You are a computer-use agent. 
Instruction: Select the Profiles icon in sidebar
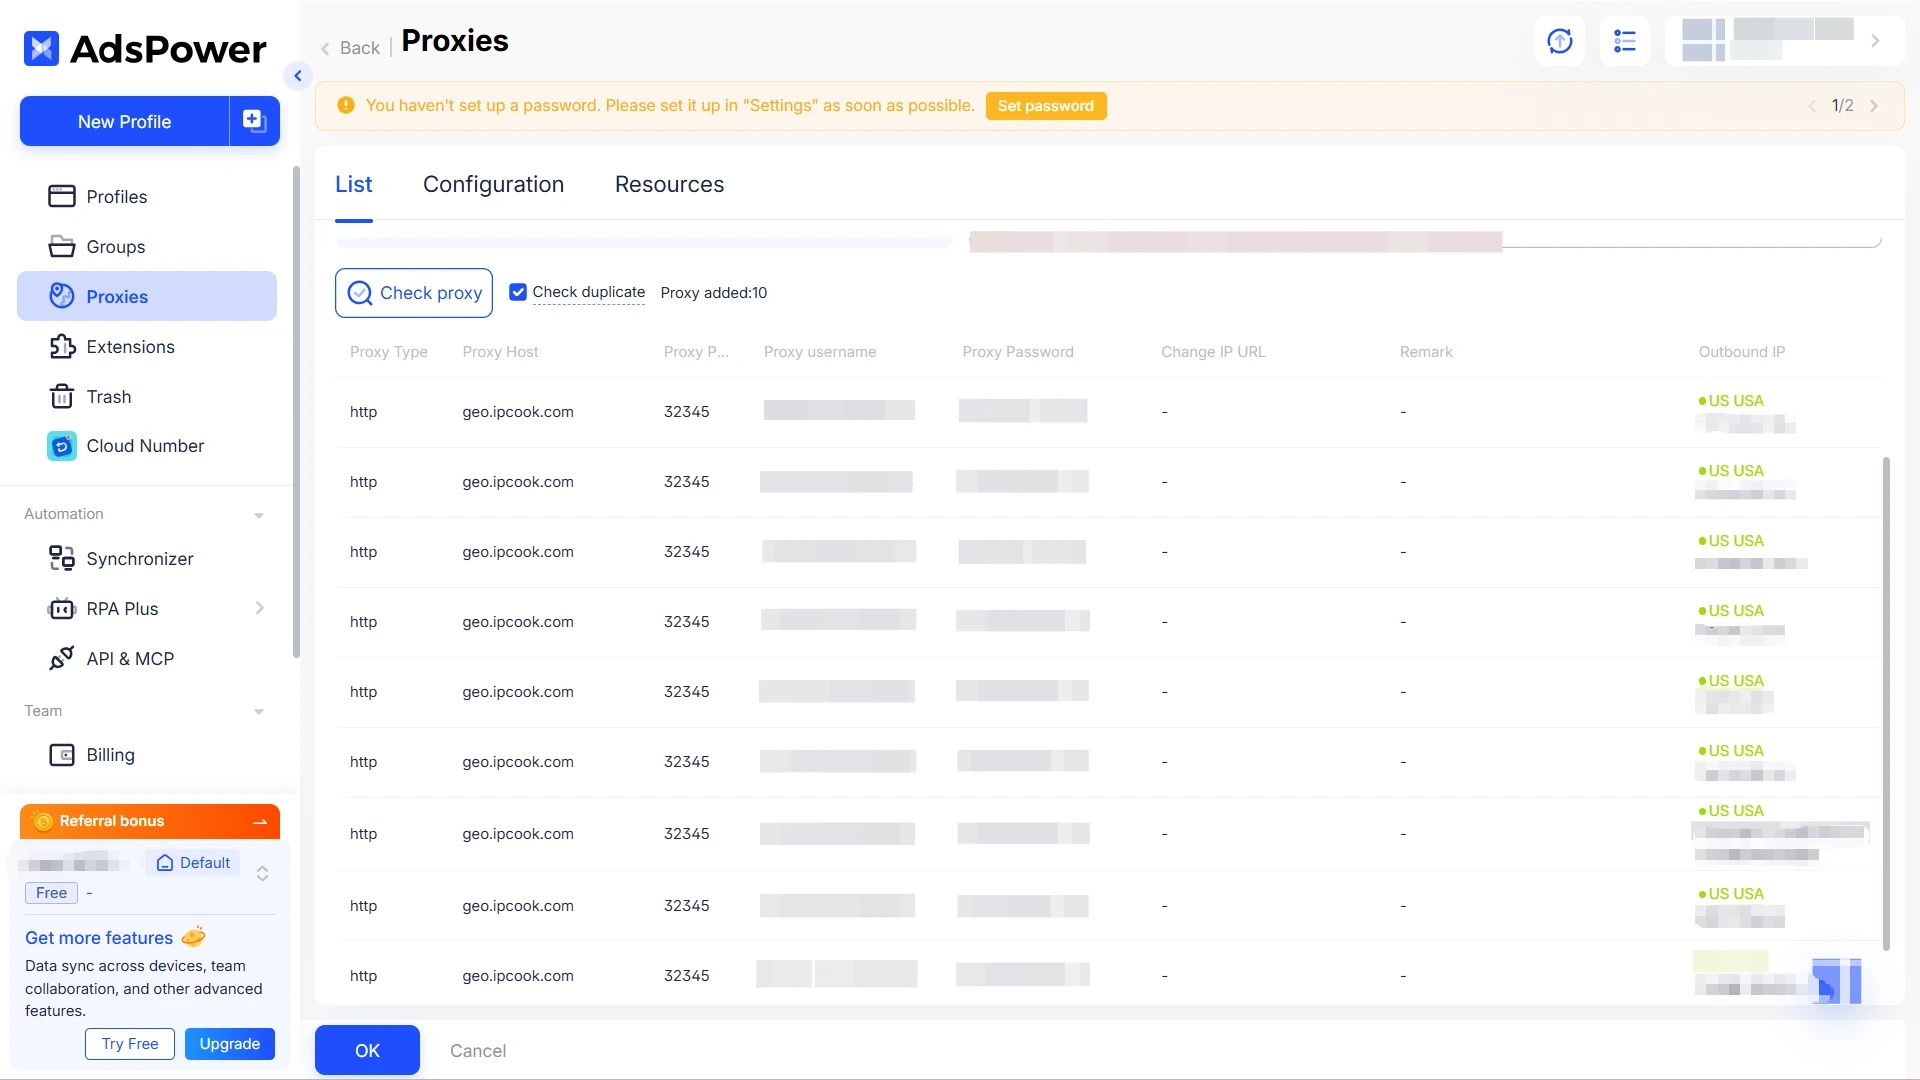[62, 196]
